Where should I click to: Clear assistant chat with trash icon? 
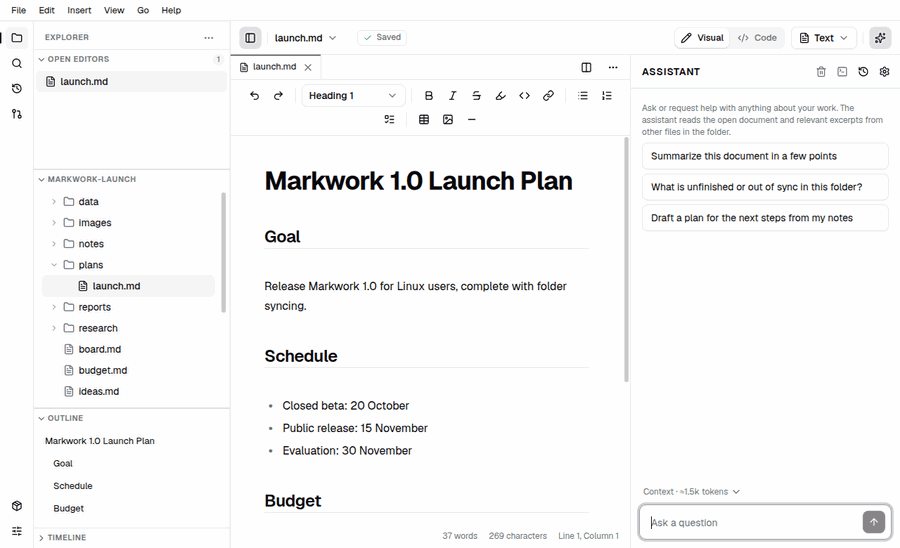click(821, 72)
